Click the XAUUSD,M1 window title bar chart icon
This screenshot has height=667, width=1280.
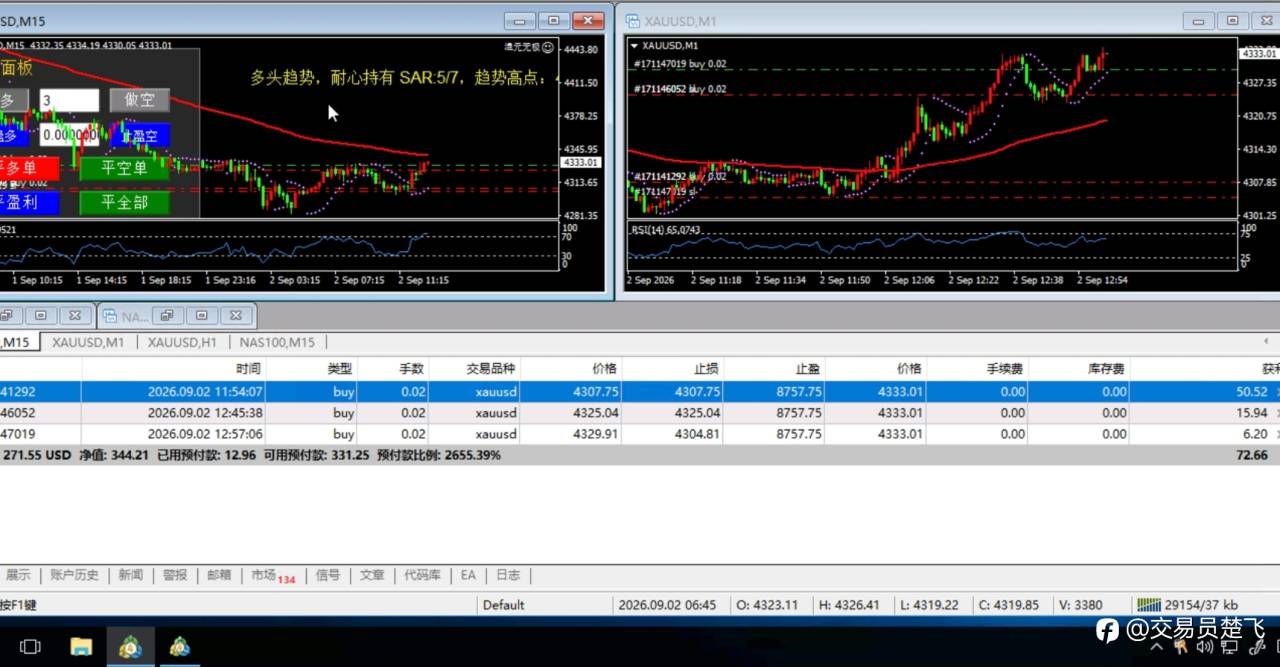[x=633, y=21]
